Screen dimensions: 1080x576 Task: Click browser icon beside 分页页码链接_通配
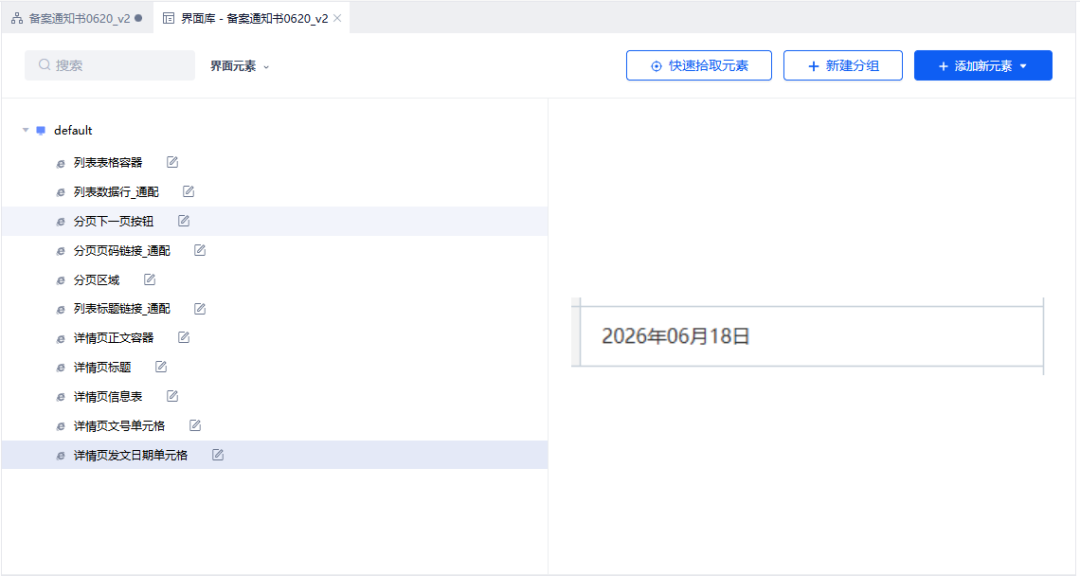tap(61, 251)
